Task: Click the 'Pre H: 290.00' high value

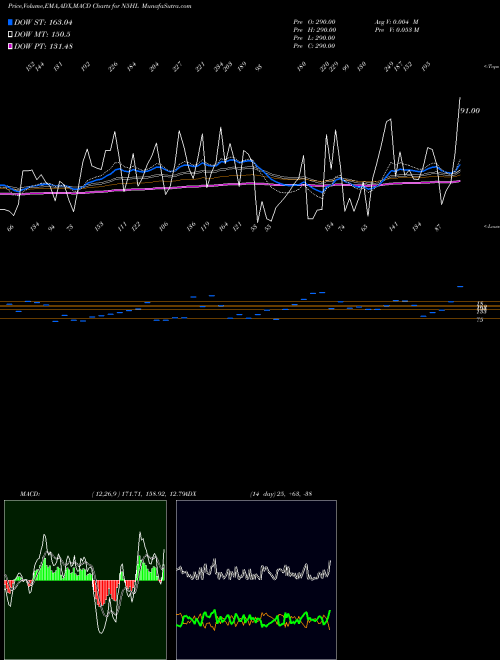Action: [x=314, y=30]
